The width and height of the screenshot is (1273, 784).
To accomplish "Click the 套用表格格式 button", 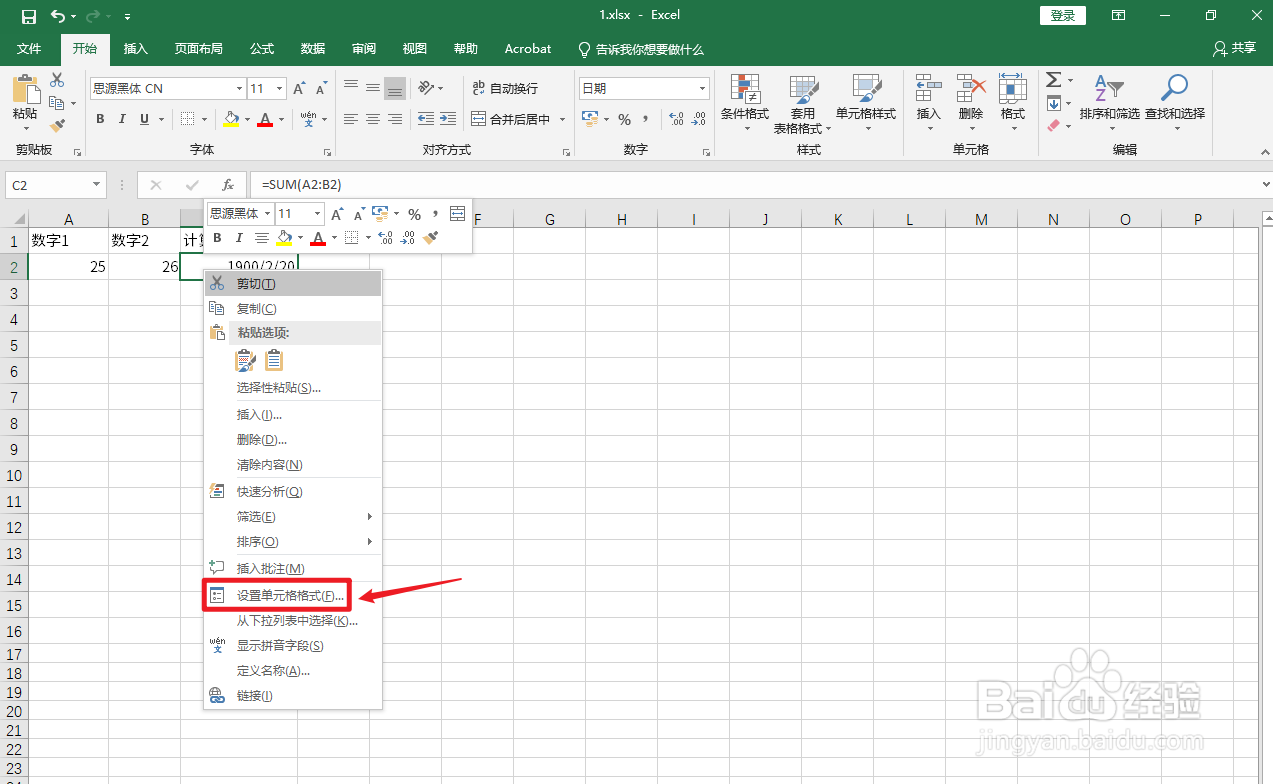I will click(x=803, y=104).
